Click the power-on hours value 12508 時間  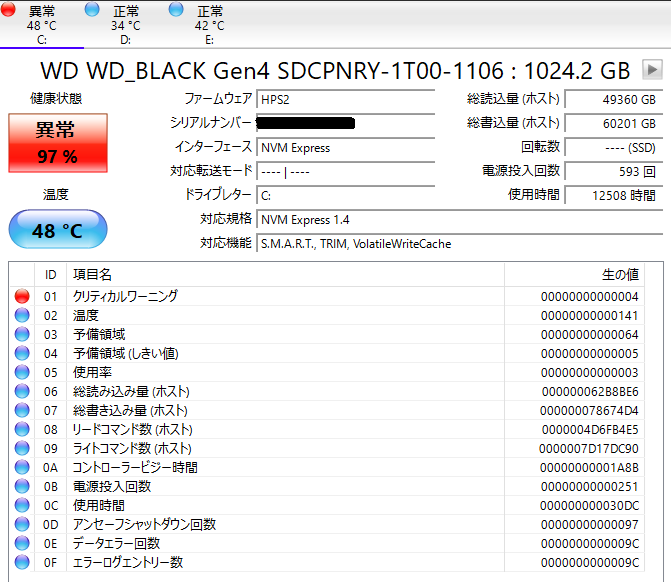614,196
